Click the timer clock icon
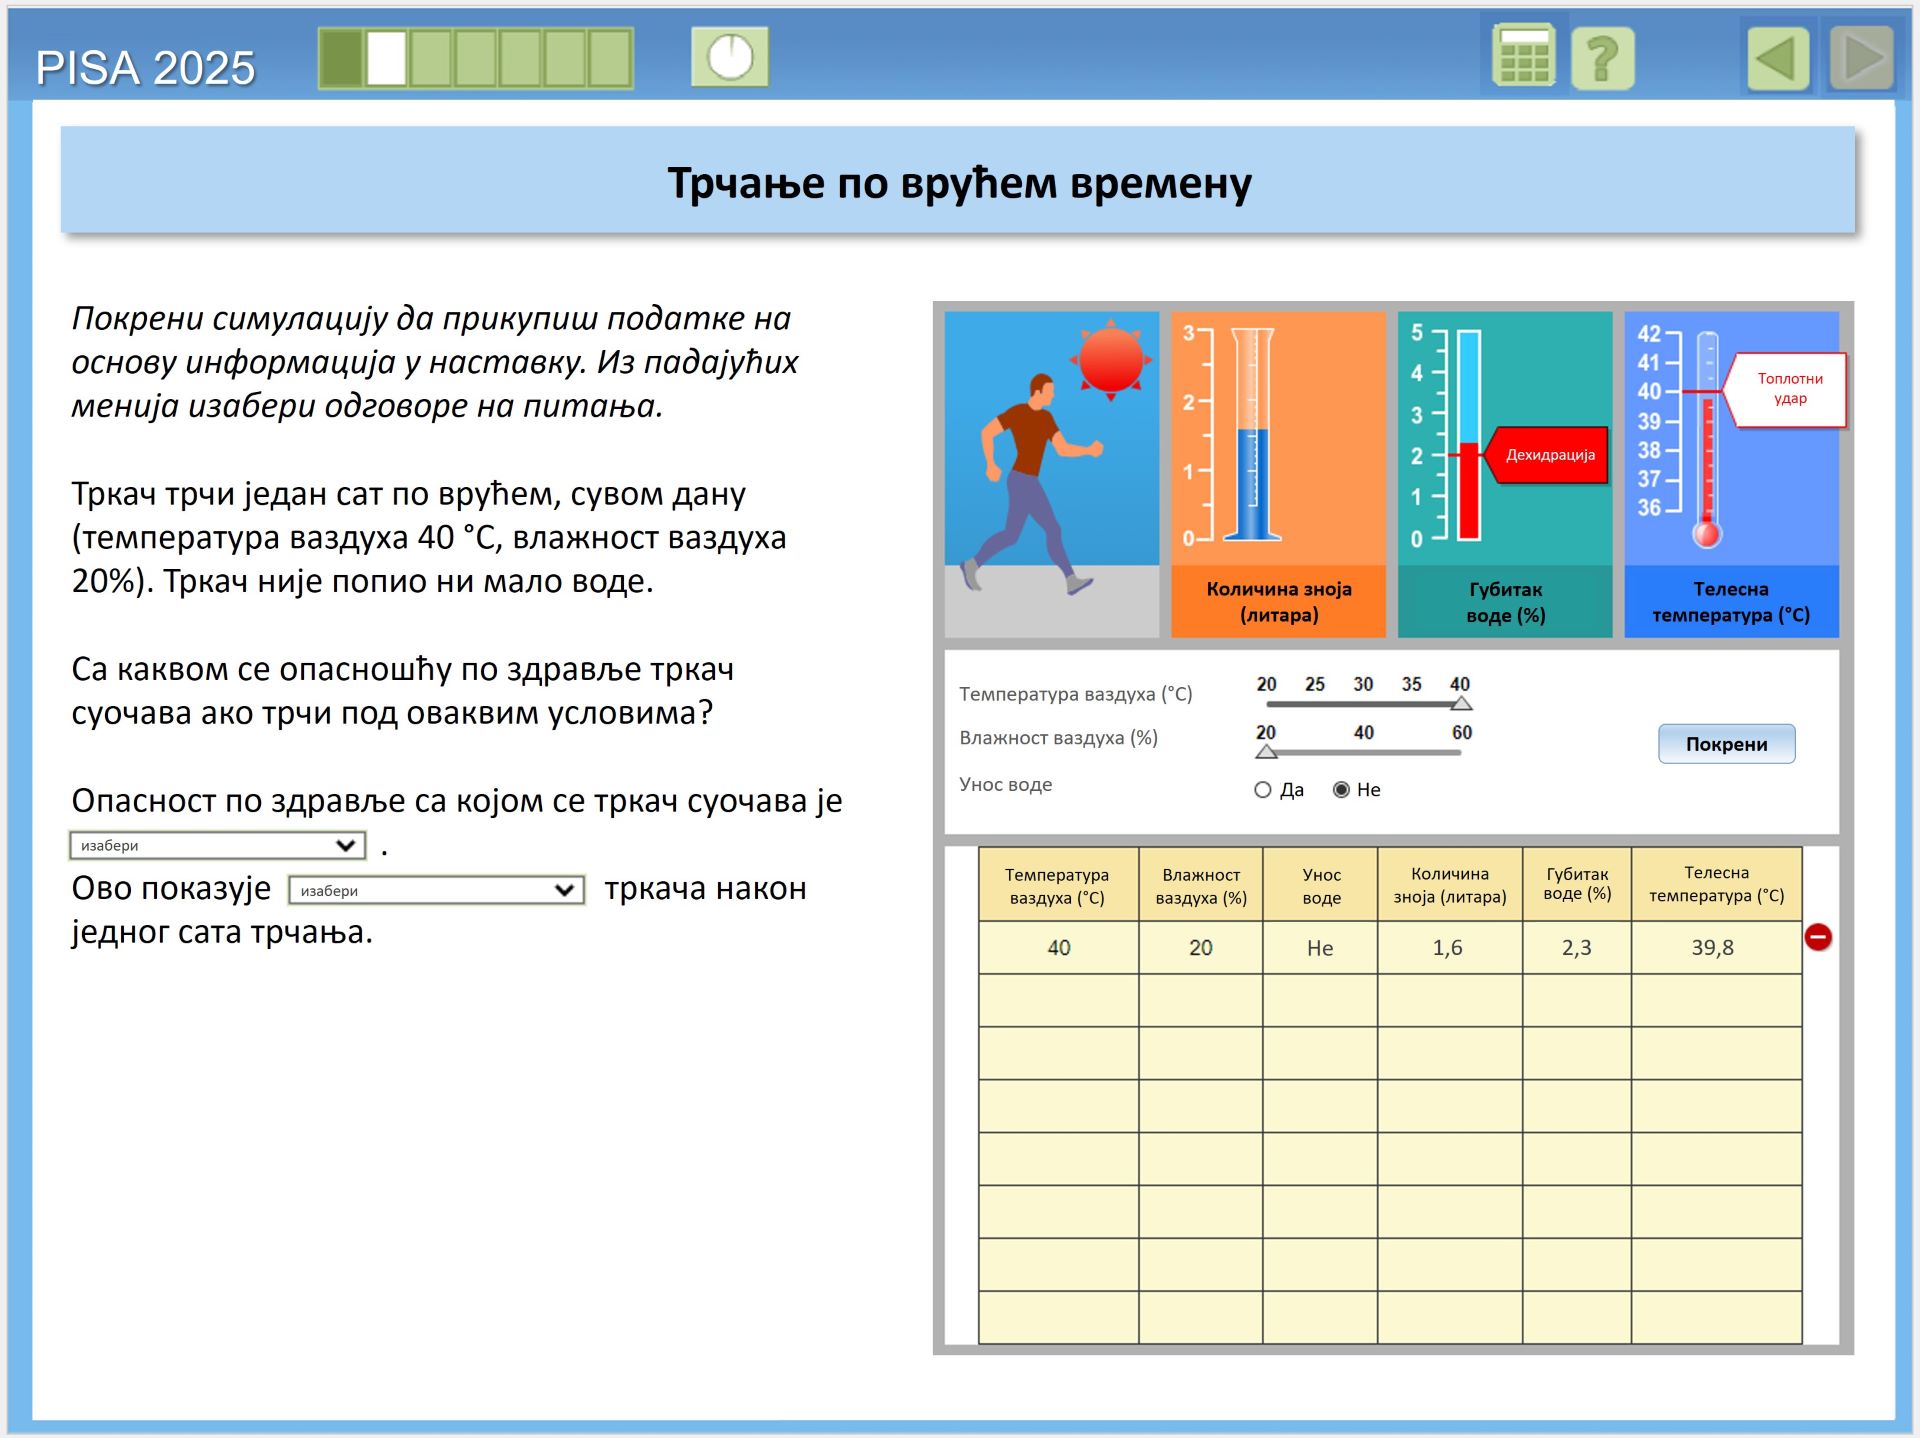 tap(730, 57)
